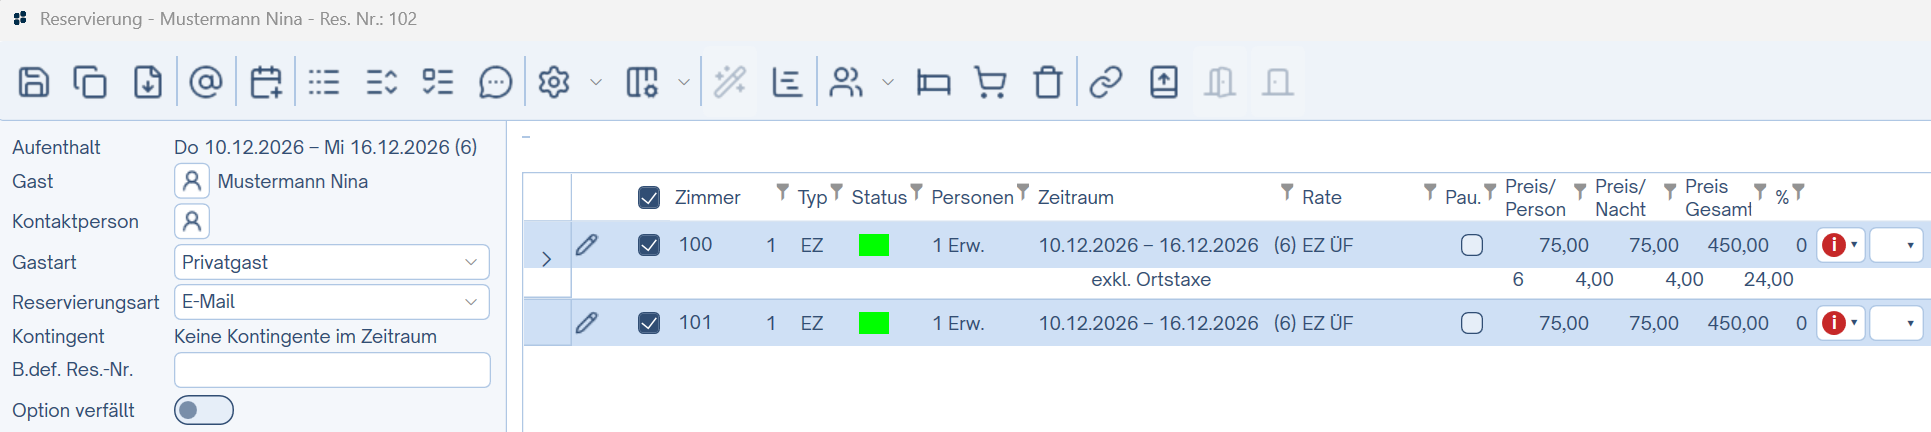Viewport: 1931px width, 432px height.
Task: Click the Rate column header
Action: click(x=1321, y=198)
